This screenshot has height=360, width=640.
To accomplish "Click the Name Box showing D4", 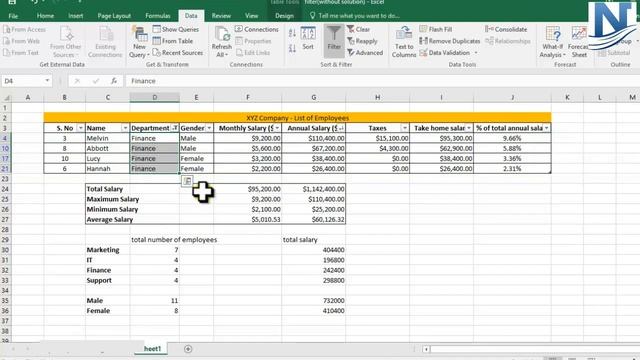I will point(22,81).
